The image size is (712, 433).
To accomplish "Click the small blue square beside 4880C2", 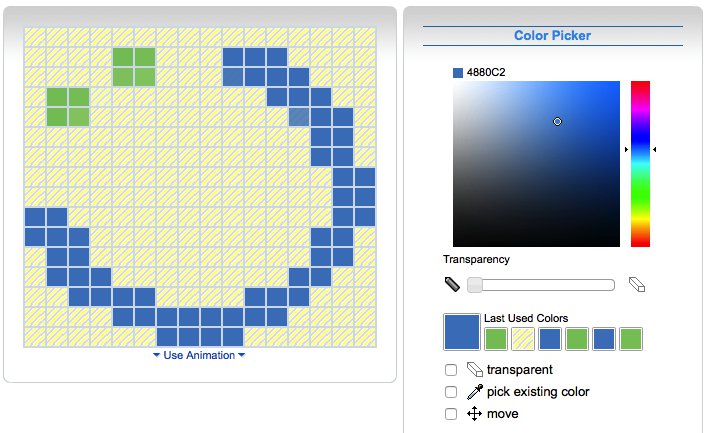I will pos(458,73).
